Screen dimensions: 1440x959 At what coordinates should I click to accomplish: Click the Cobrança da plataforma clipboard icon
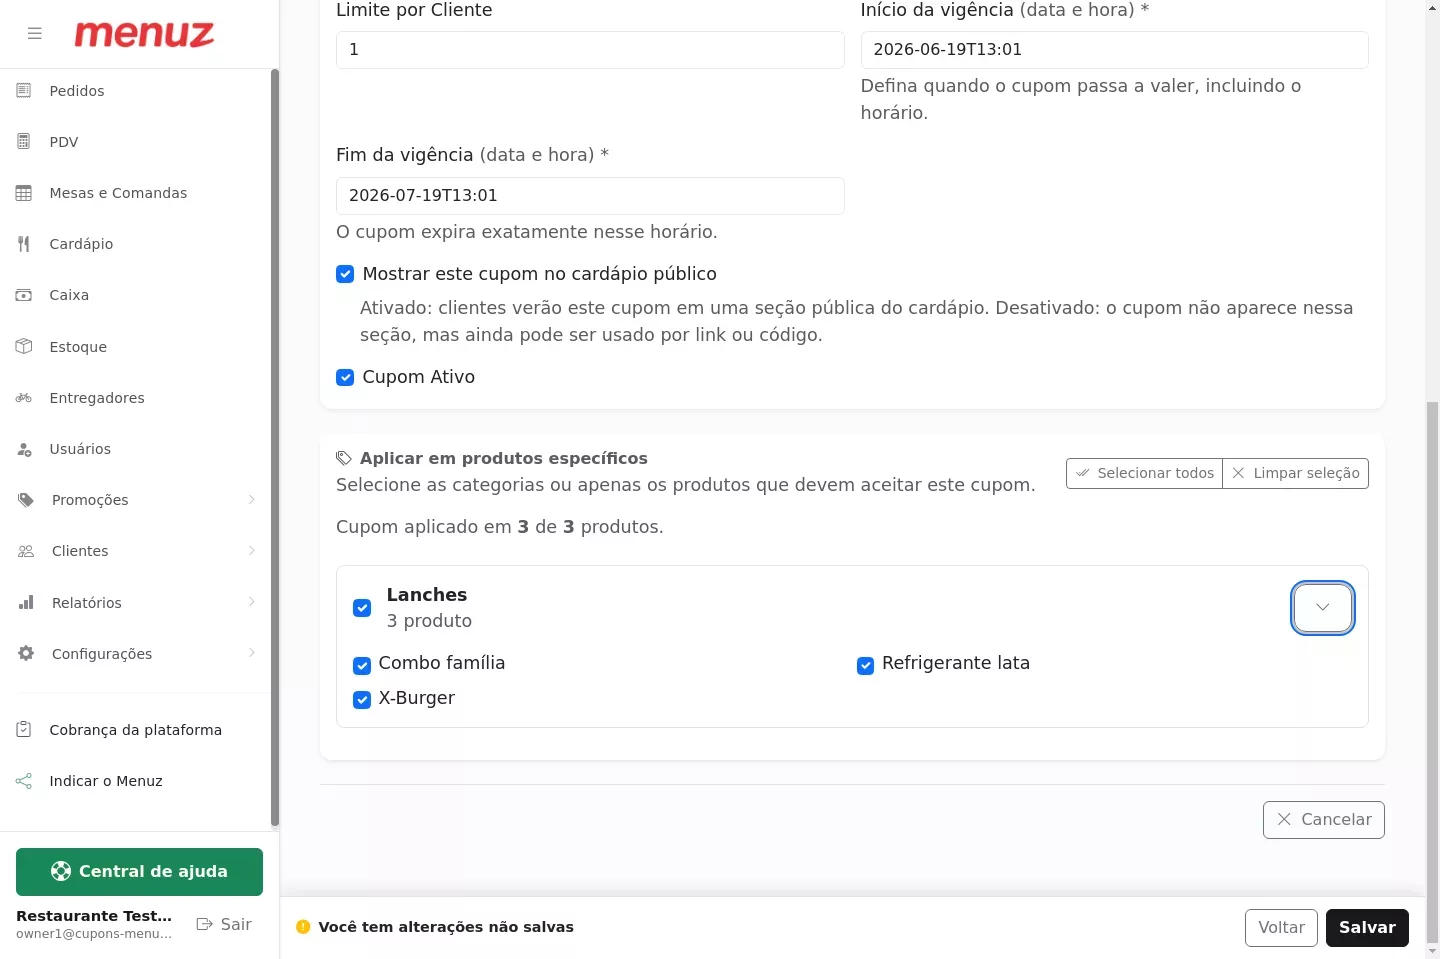click(24, 730)
